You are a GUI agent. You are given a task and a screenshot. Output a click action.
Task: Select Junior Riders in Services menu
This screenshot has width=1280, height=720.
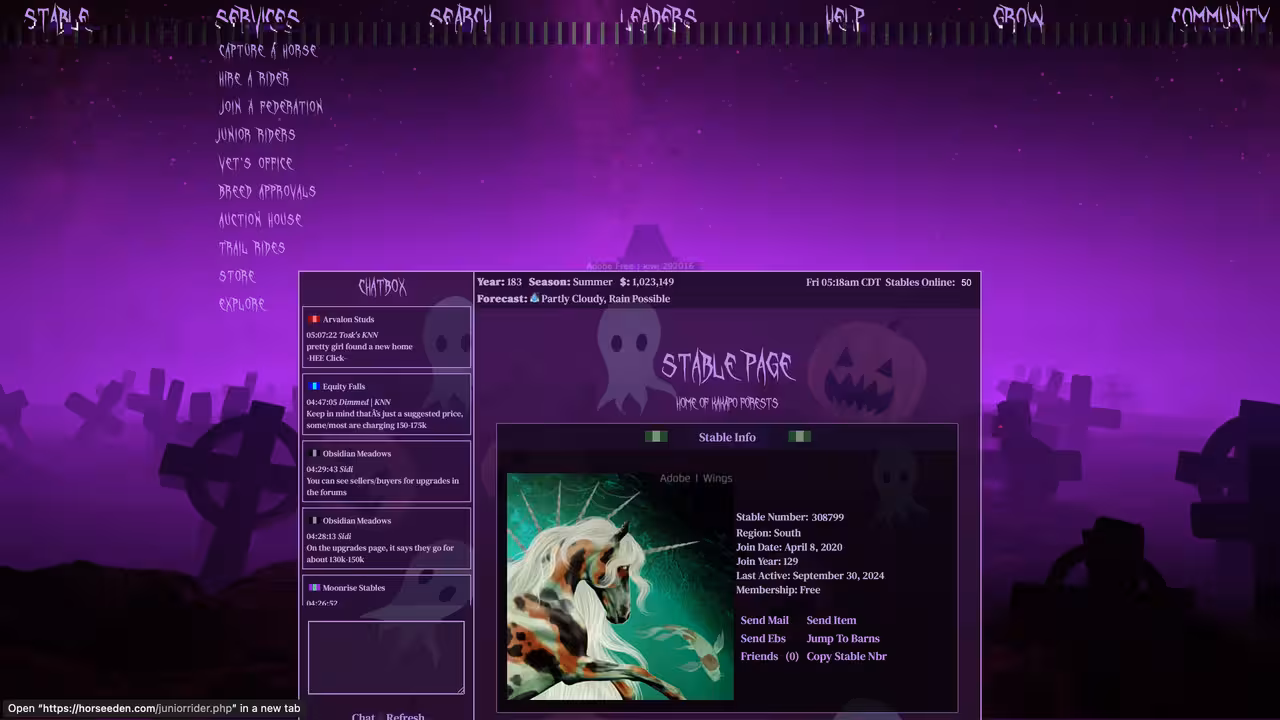click(x=256, y=134)
